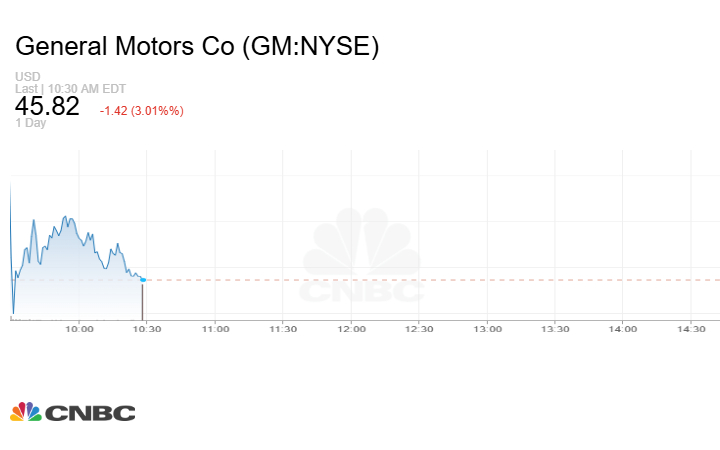Image resolution: width=720 pixels, height=450 pixels.
Task: Click the blue current-price dot on the chart
Action: 143,280
